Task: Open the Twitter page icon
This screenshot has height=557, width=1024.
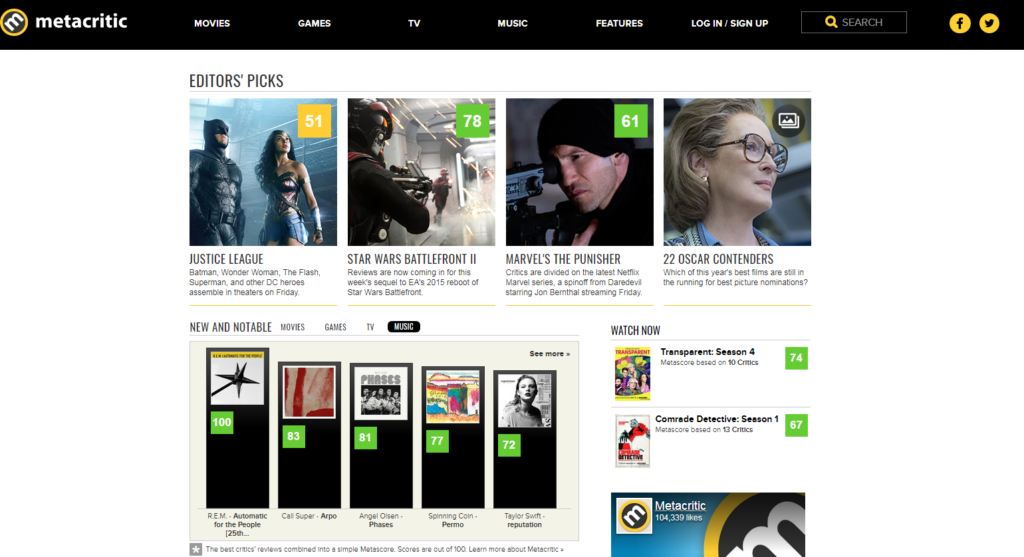Action: 989,23
